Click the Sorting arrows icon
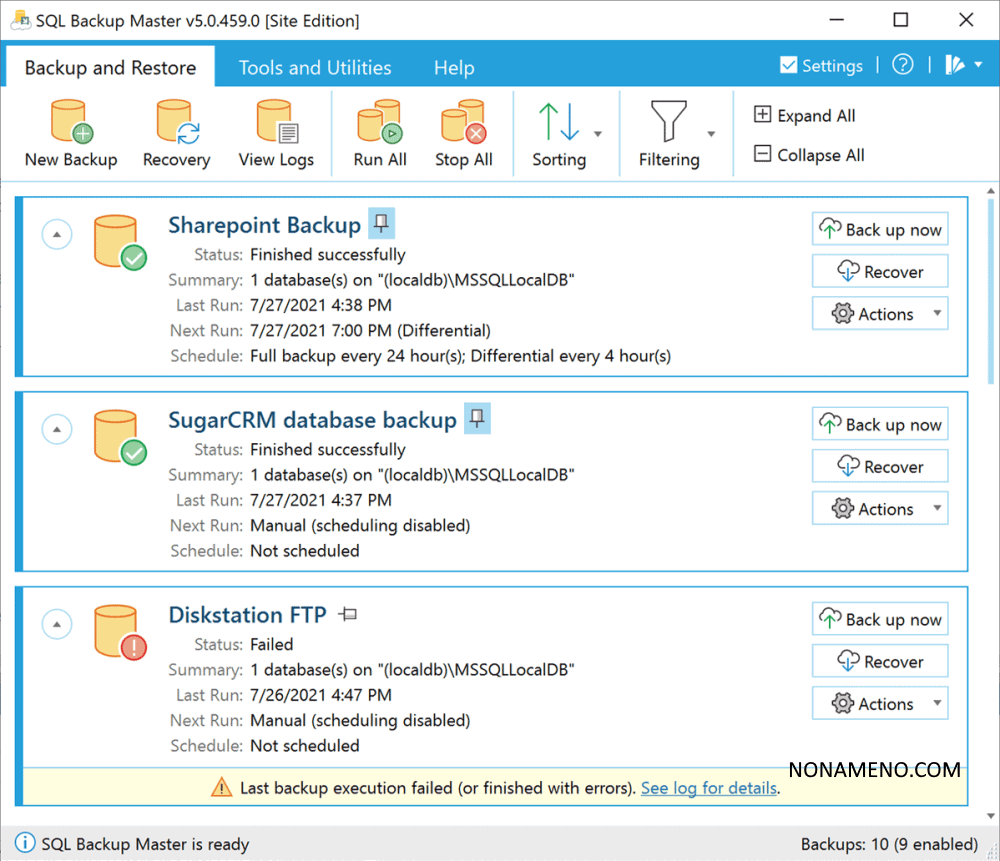The width and height of the screenshot is (1000, 861). pyautogui.click(x=559, y=123)
